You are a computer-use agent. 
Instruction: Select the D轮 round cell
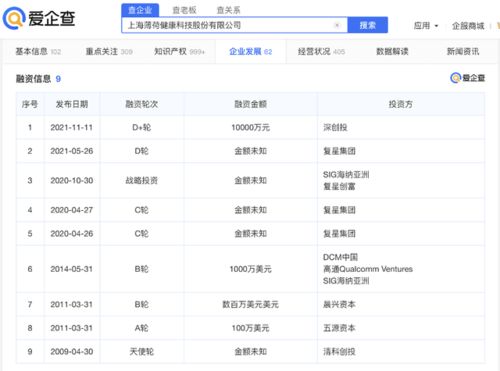coord(142,151)
